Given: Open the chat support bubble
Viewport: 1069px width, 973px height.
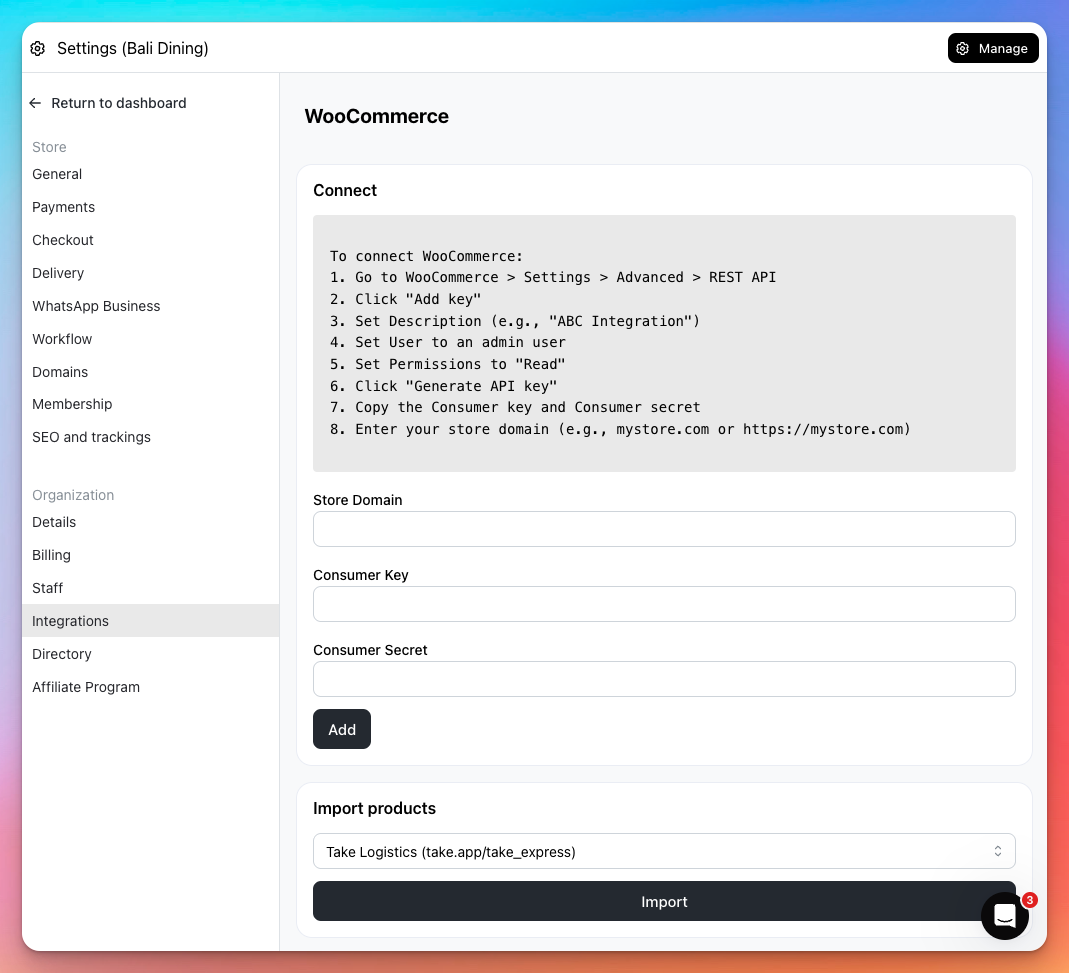Looking at the screenshot, I should pos(1004,916).
